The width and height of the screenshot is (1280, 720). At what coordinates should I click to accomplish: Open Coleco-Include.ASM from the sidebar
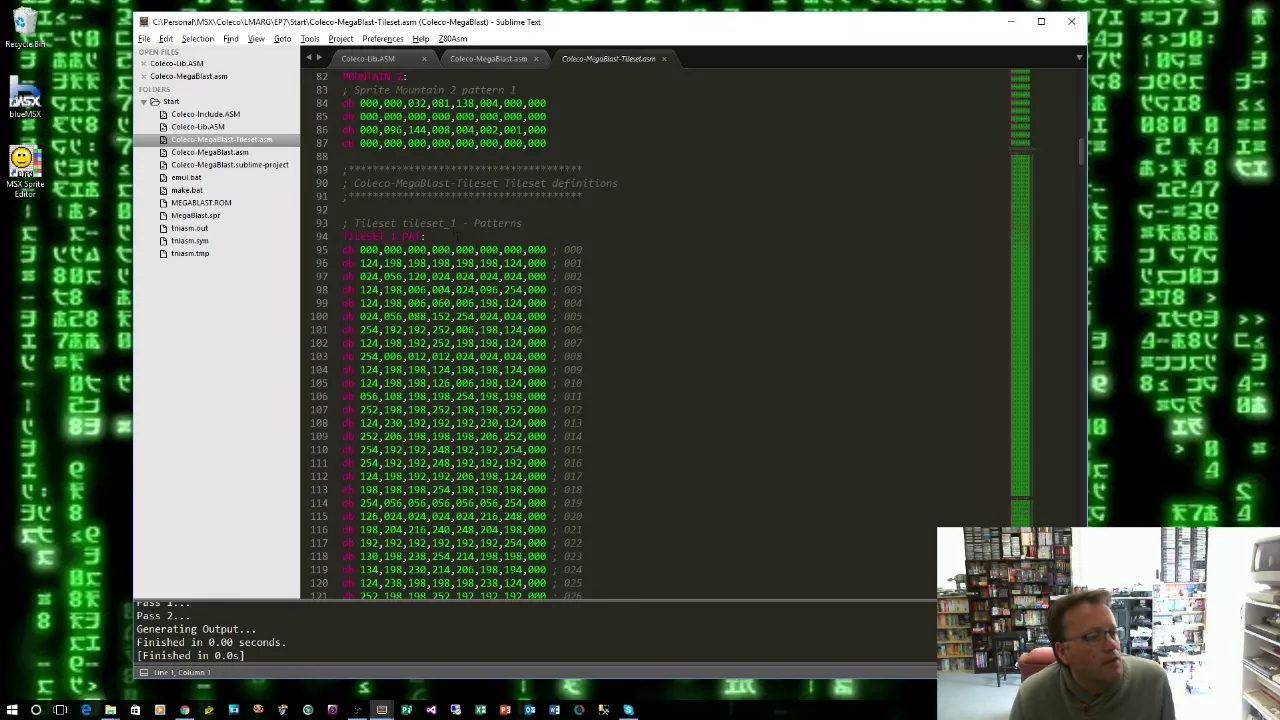pos(206,114)
